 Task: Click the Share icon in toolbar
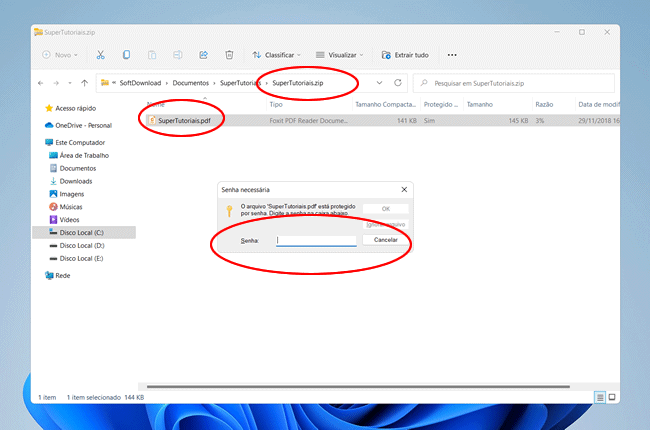point(203,55)
